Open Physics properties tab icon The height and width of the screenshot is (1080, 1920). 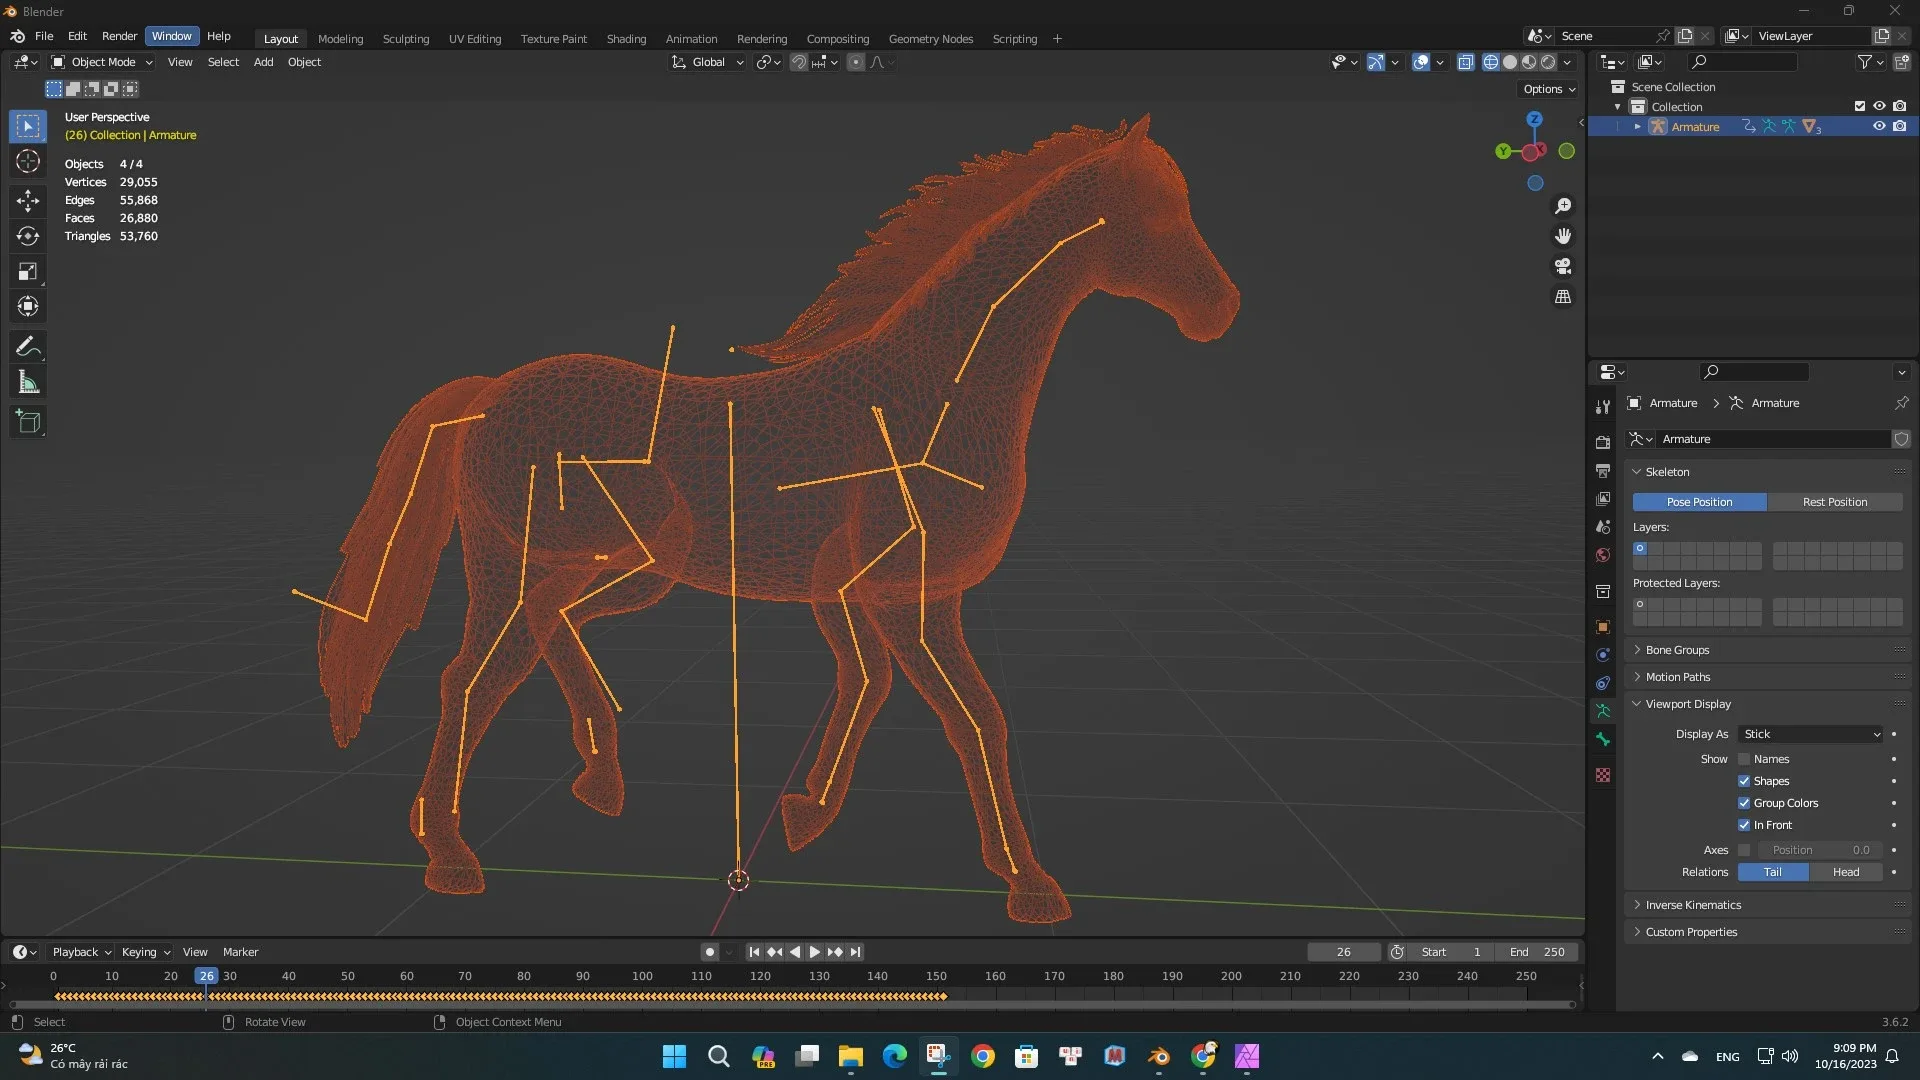coord(1603,655)
